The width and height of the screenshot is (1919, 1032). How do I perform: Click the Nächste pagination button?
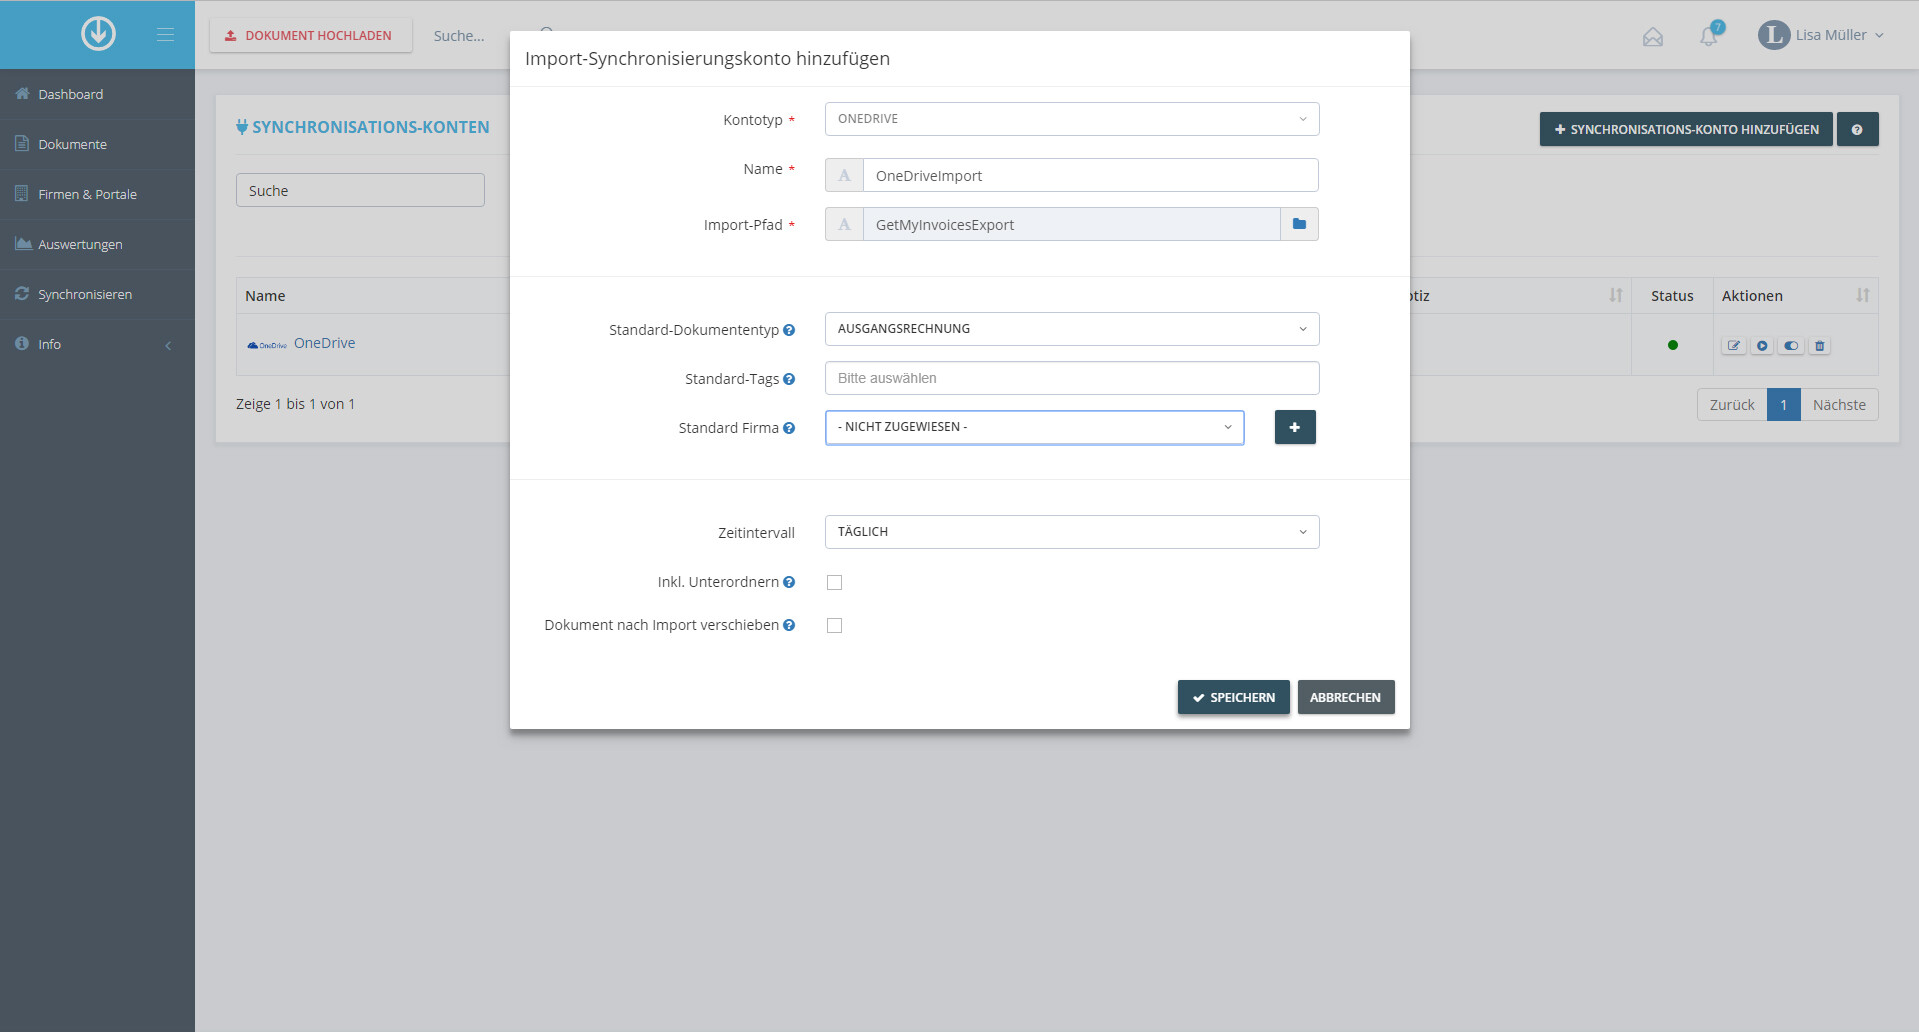[1839, 404]
